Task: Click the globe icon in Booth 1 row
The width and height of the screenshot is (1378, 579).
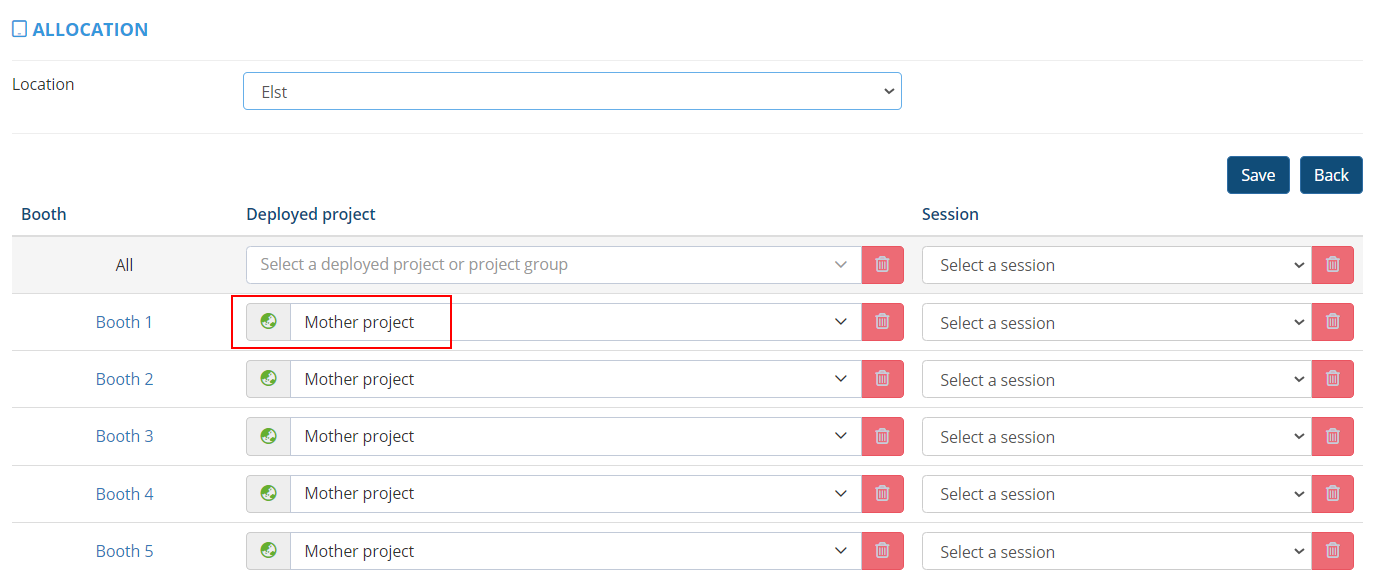Action: (x=268, y=322)
